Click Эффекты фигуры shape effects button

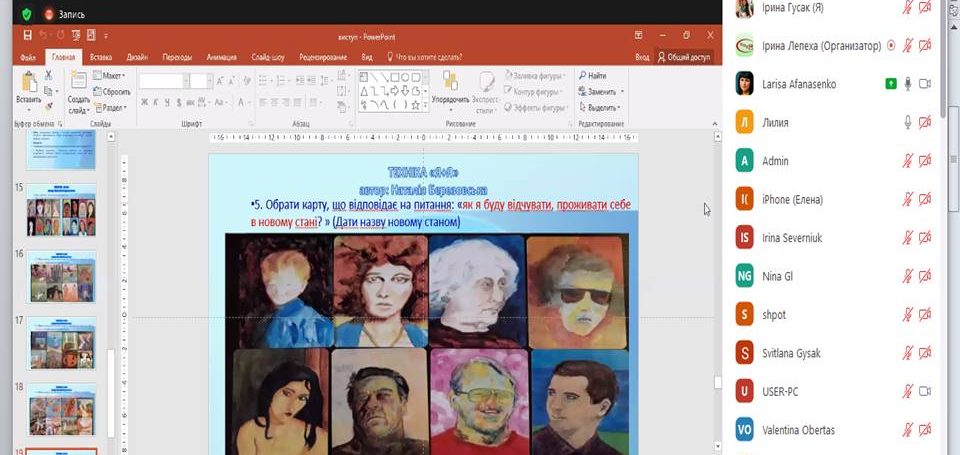coord(534,108)
